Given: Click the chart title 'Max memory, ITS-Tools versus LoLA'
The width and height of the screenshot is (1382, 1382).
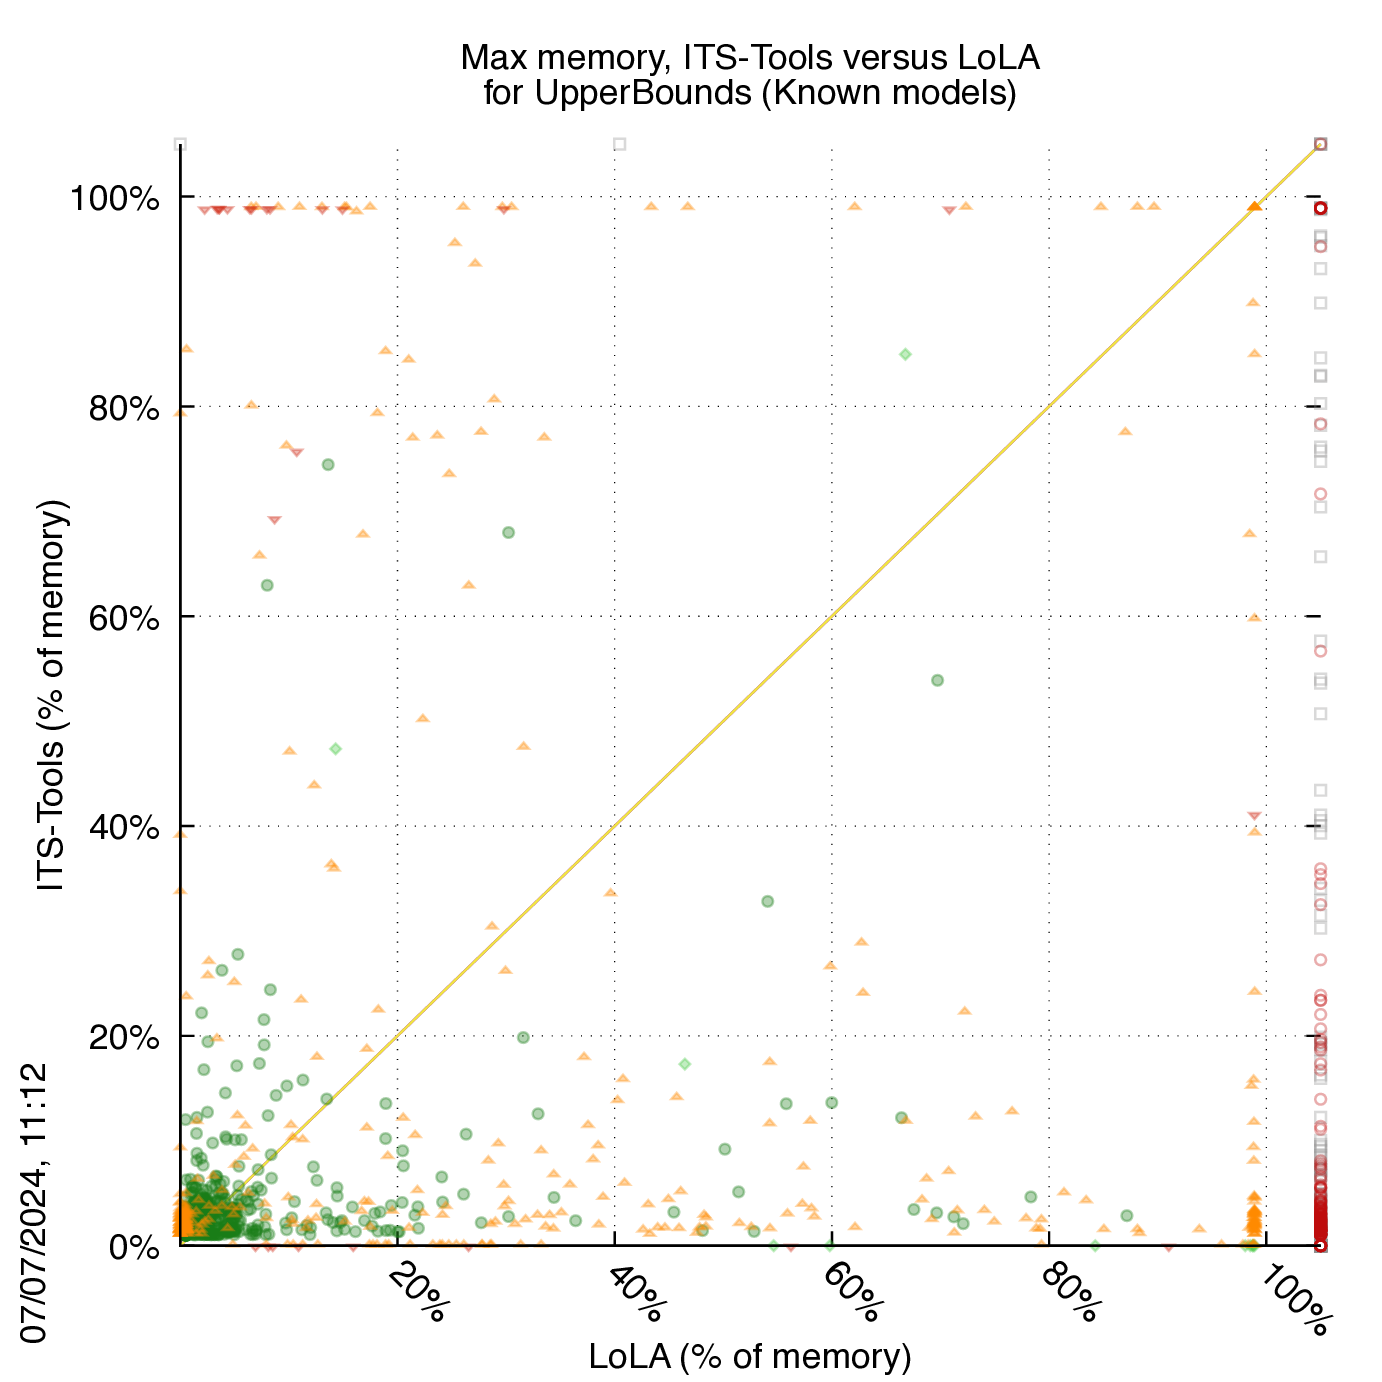Looking at the screenshot, I should pyautogui.click(x=750, y=58).
